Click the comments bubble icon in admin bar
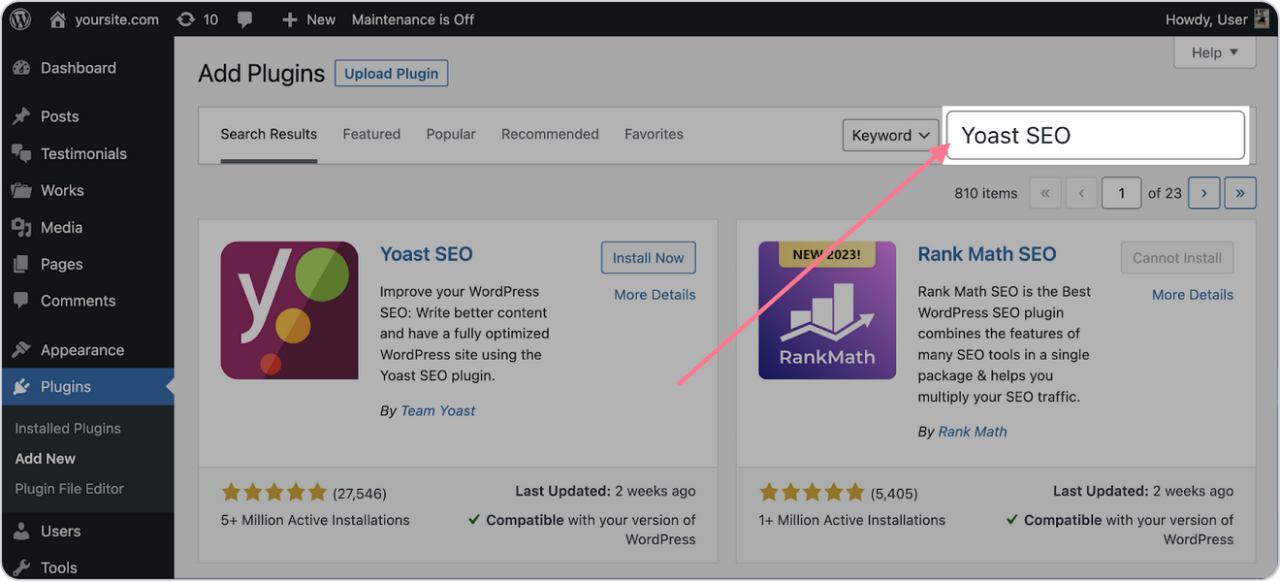Viewport: 1280px width, 582px height. click(x=245, y=19)
